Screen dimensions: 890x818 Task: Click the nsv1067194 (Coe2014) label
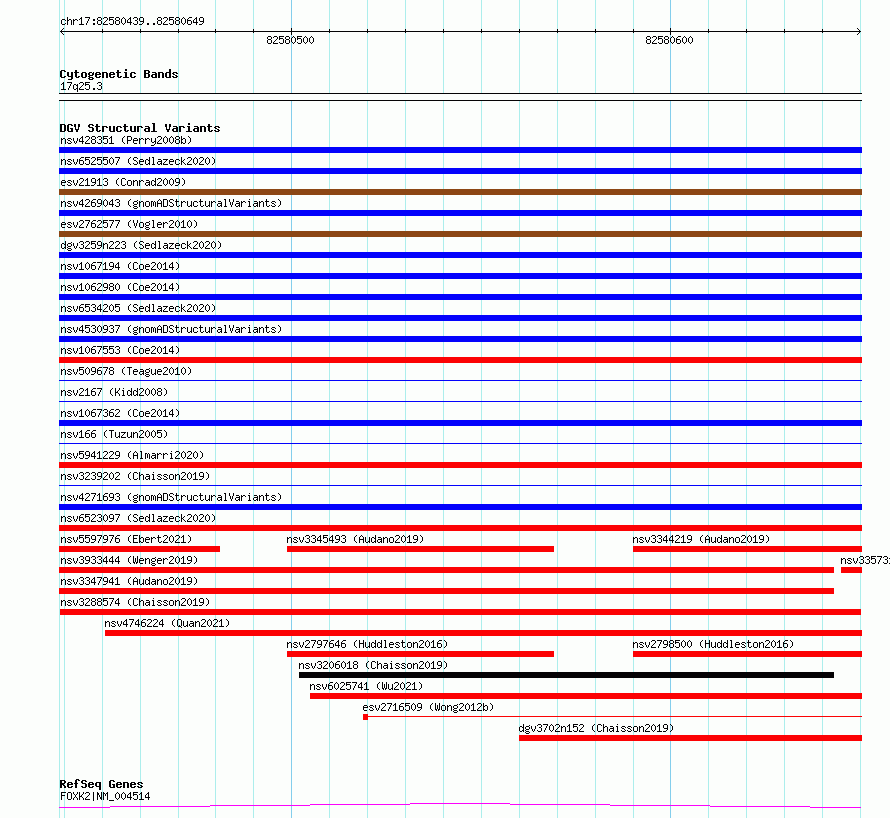tap(120, 266)
